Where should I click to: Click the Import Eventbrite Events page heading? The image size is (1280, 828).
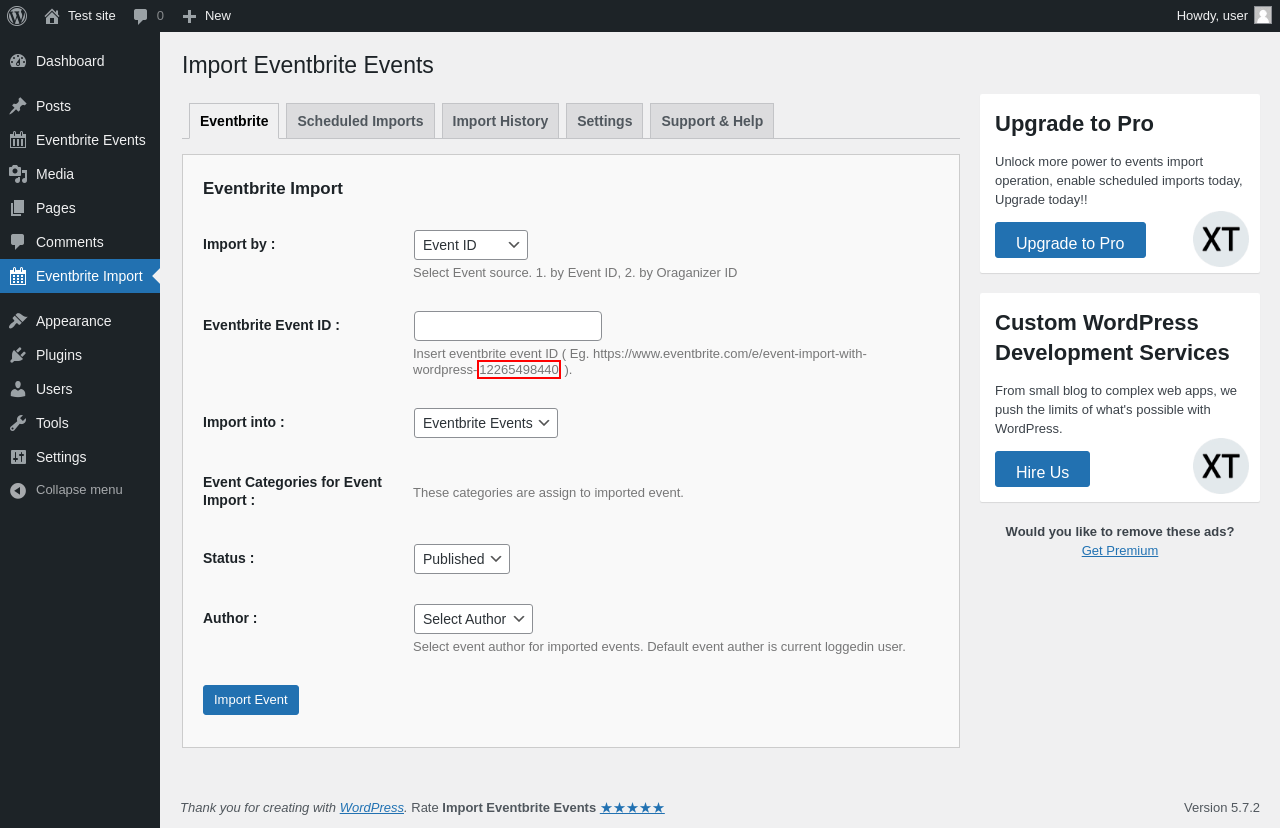308,65
